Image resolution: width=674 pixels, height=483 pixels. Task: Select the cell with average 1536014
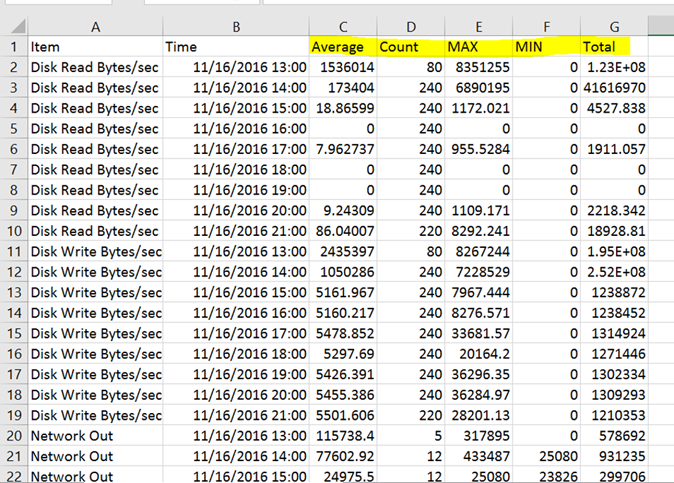tap(343, 67)
